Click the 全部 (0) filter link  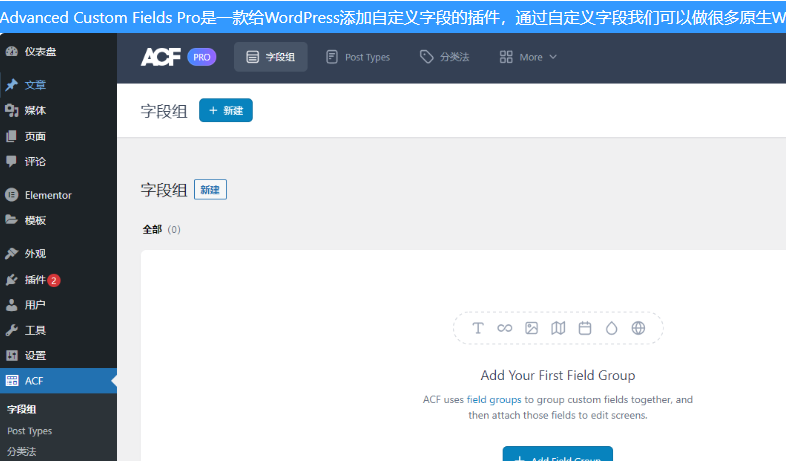click(x=161, y=229)
